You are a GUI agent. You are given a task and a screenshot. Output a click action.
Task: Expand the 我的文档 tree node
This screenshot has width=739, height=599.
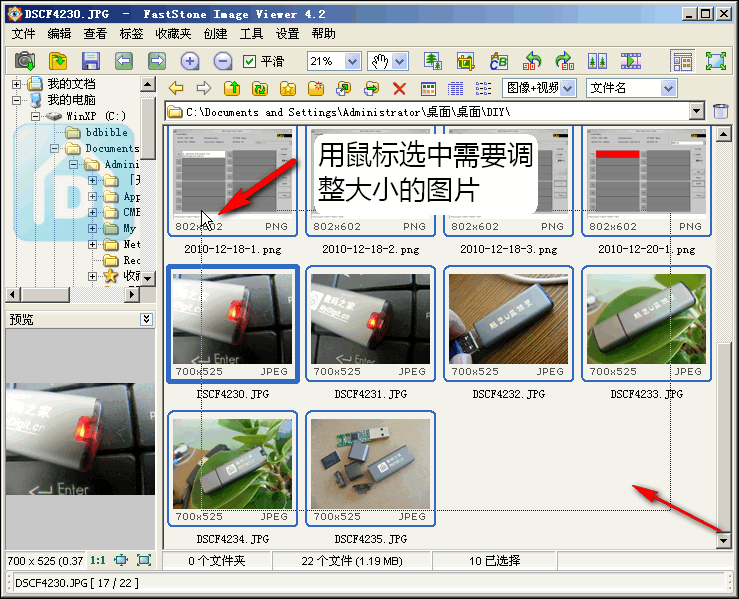[x=16, y=84]
